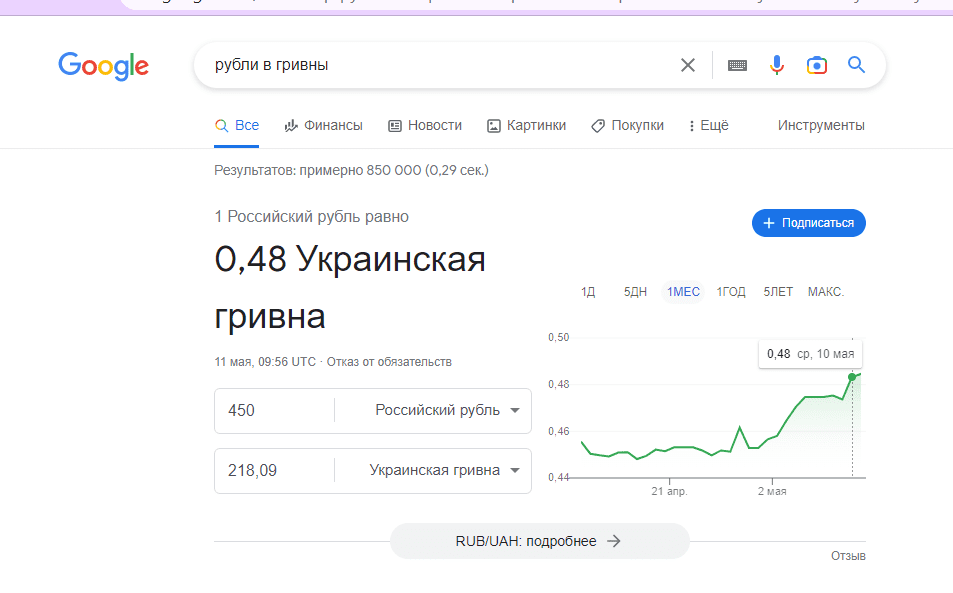Select the 1ГОД chart range
This screenshot has width=953, height=593.
(x=731, y=292)
